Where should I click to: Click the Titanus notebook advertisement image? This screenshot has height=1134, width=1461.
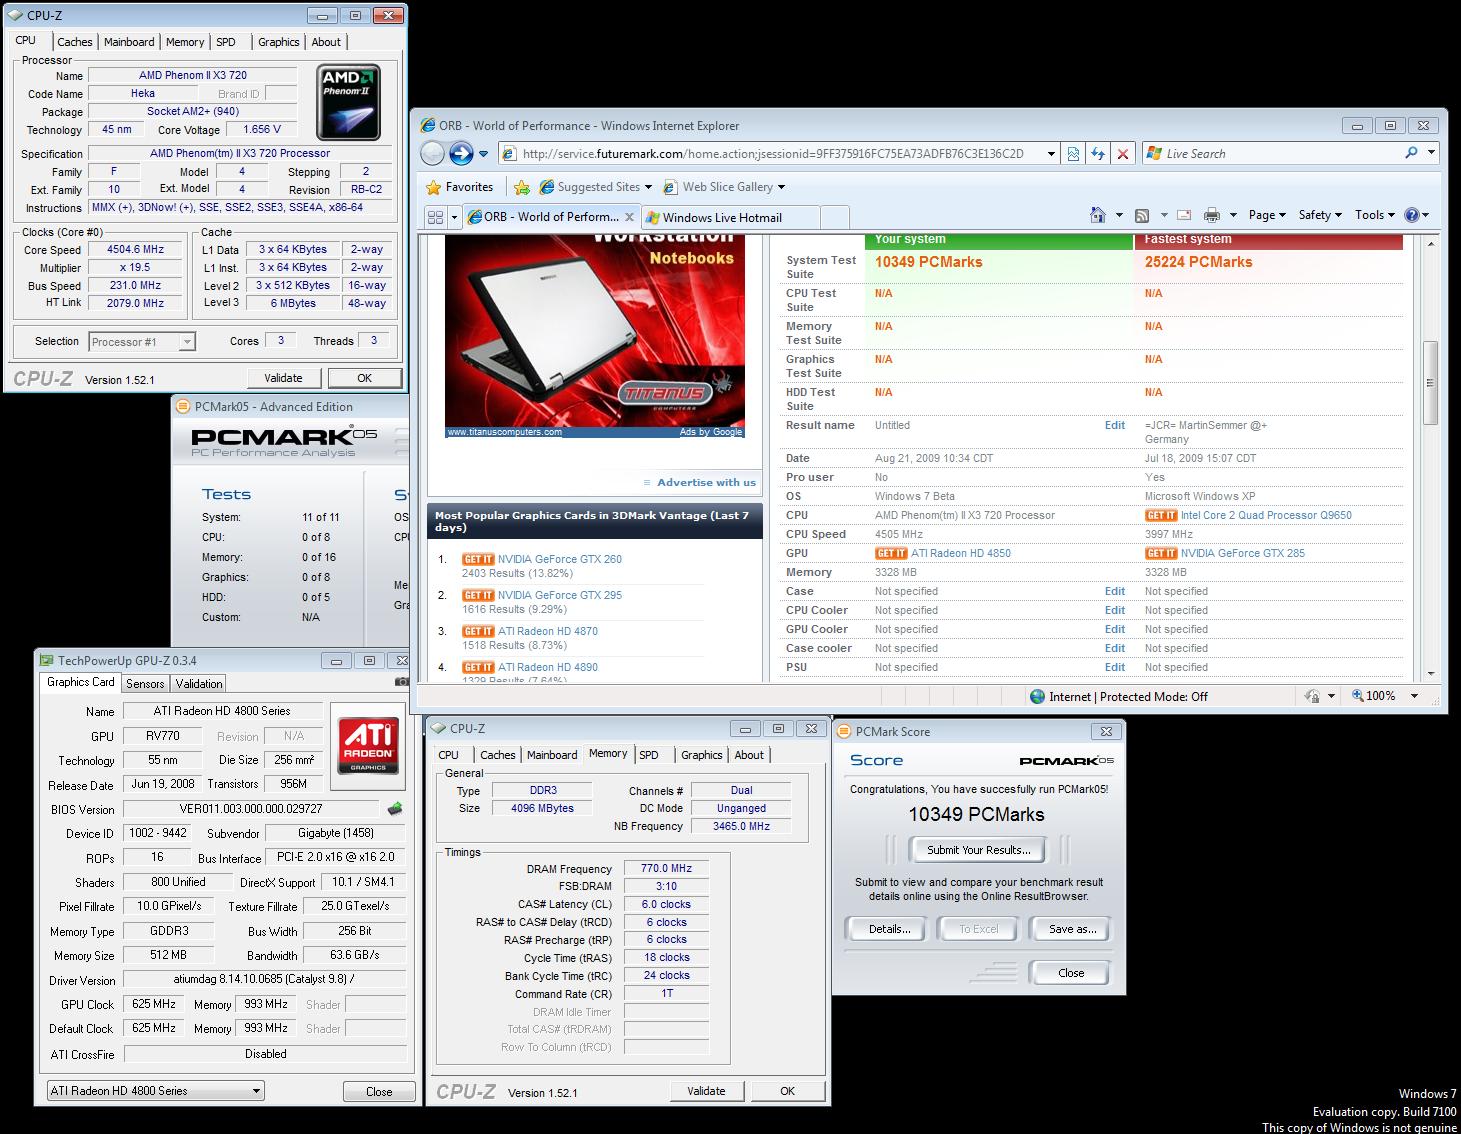coord(595,336)
